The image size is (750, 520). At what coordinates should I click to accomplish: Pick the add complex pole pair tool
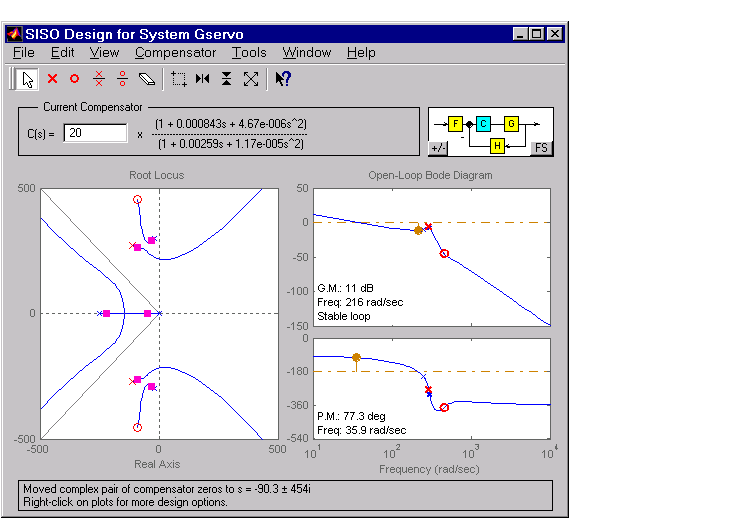pyautogui.click(x=99, y=78)
